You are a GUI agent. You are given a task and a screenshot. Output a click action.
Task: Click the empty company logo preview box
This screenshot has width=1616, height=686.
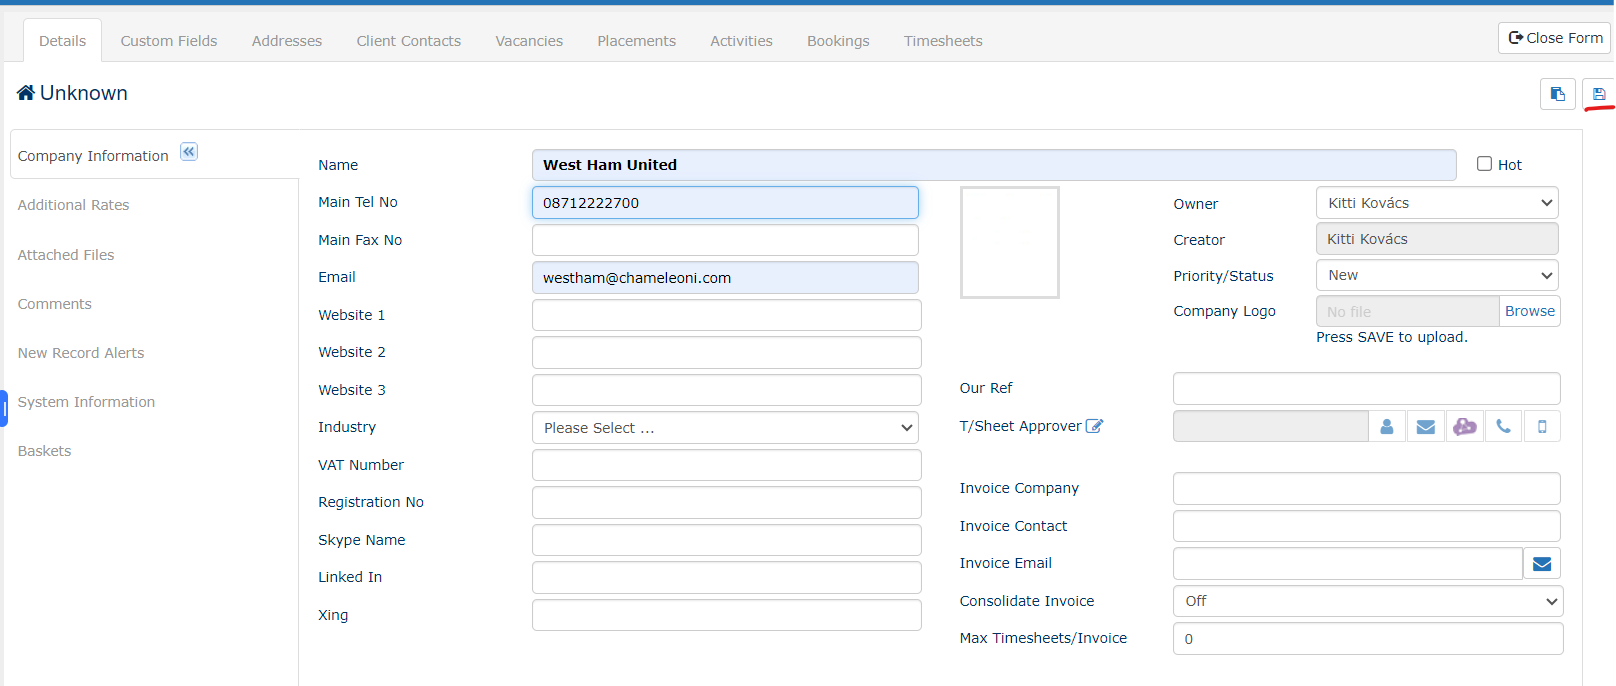(x=1009, y=242)
